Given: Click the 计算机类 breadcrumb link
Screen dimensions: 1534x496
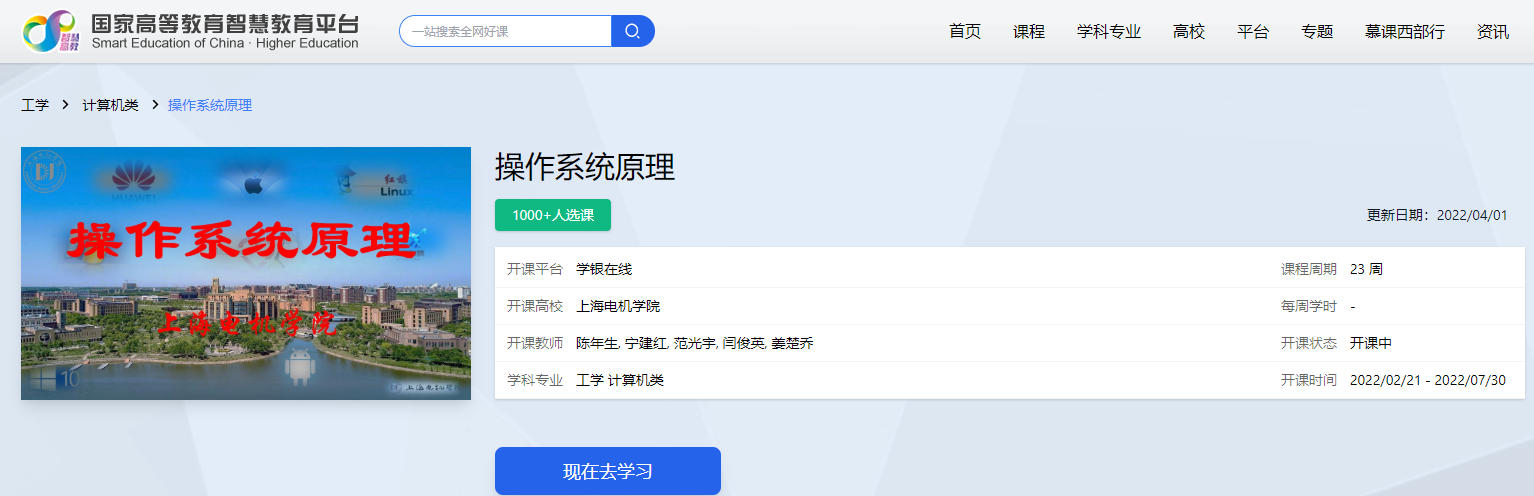Looking at the screenshot, I should [x=110, y=105].
